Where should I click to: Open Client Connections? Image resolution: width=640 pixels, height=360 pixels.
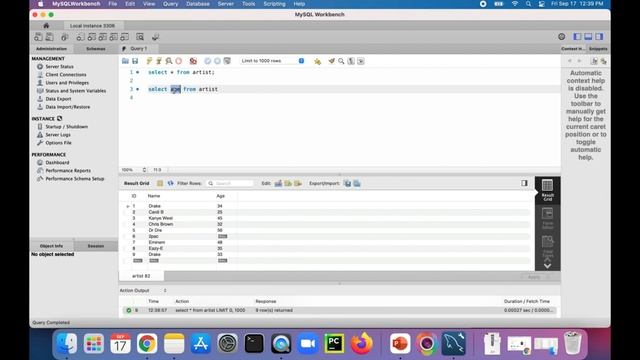66,75
